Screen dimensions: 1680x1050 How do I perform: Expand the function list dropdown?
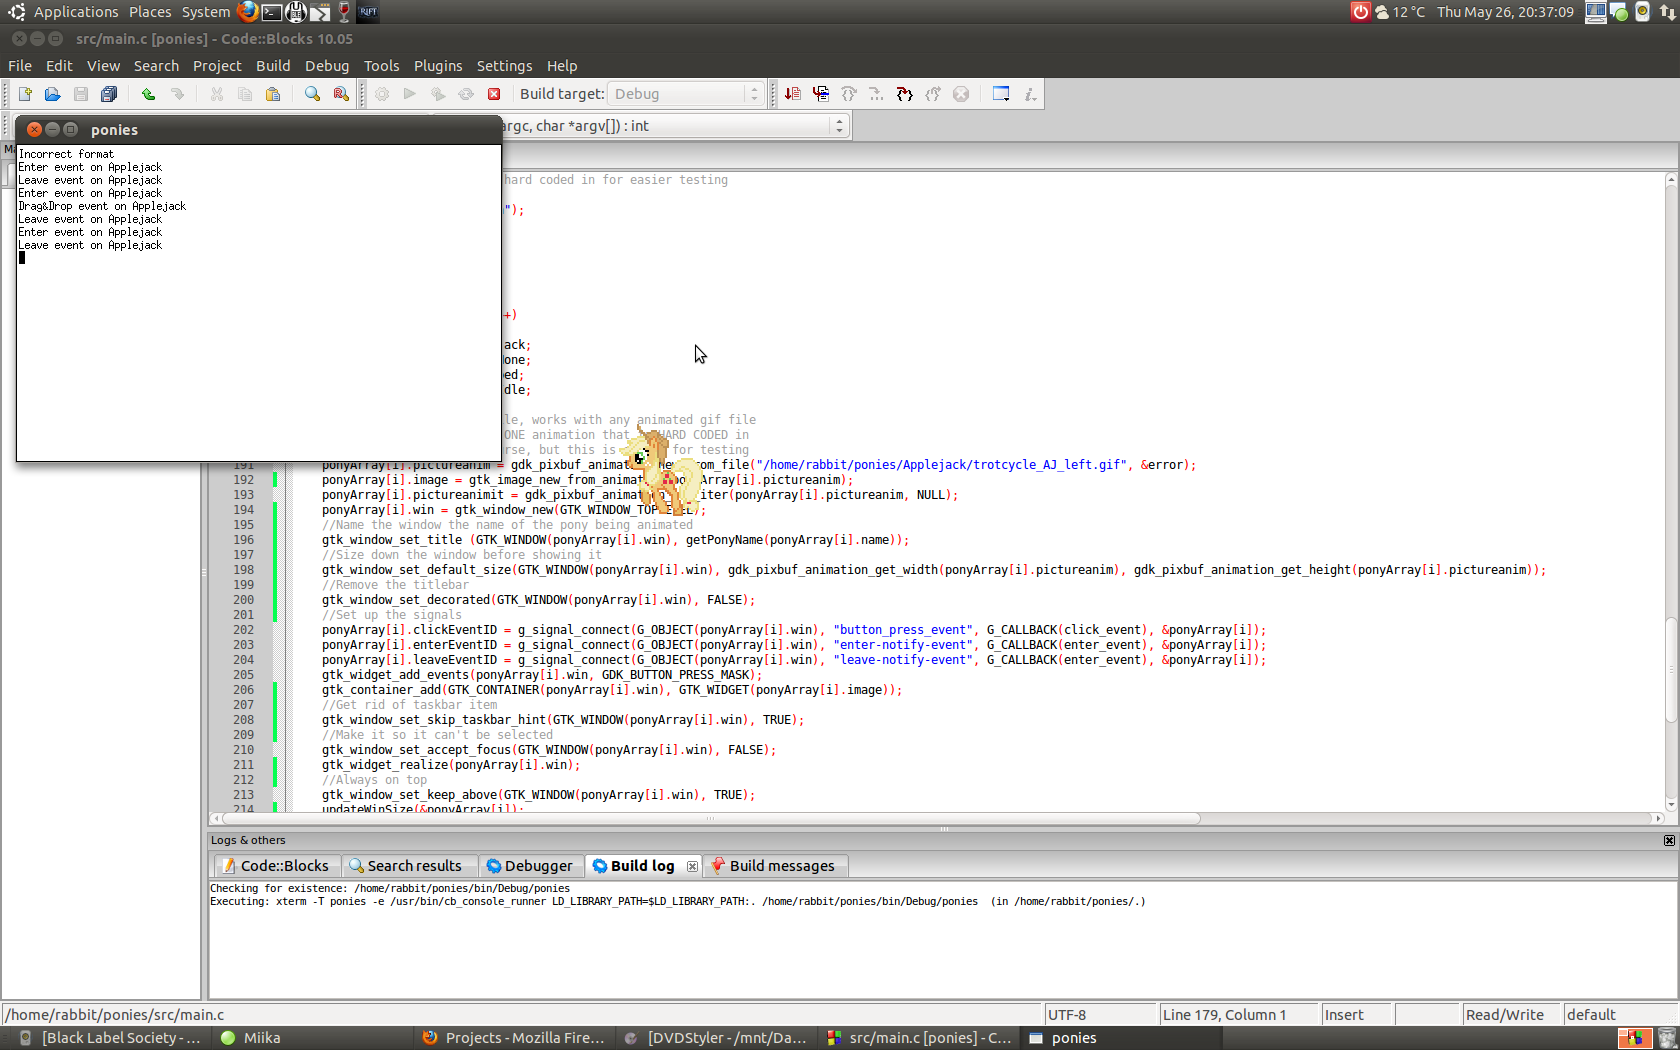839,126
